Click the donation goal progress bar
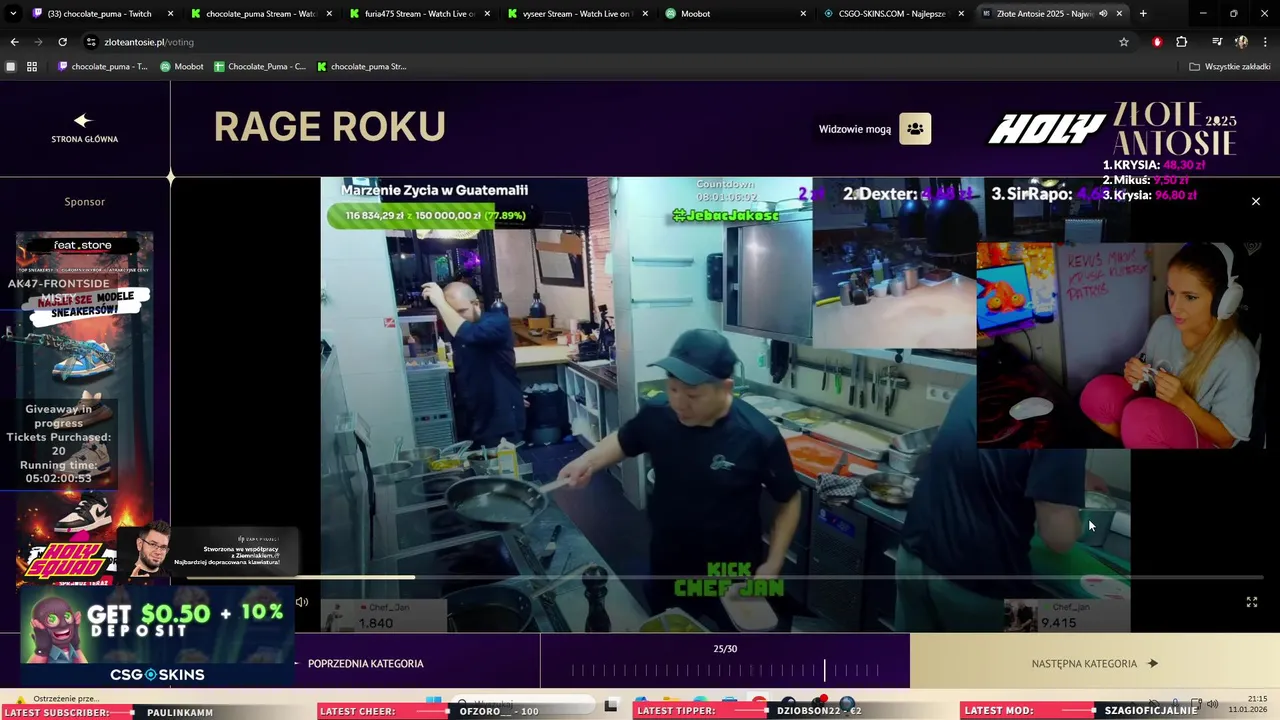Image resolution: width=1280 pixels, height=720 pixels. pyautogui.click(x=435, y=215)
